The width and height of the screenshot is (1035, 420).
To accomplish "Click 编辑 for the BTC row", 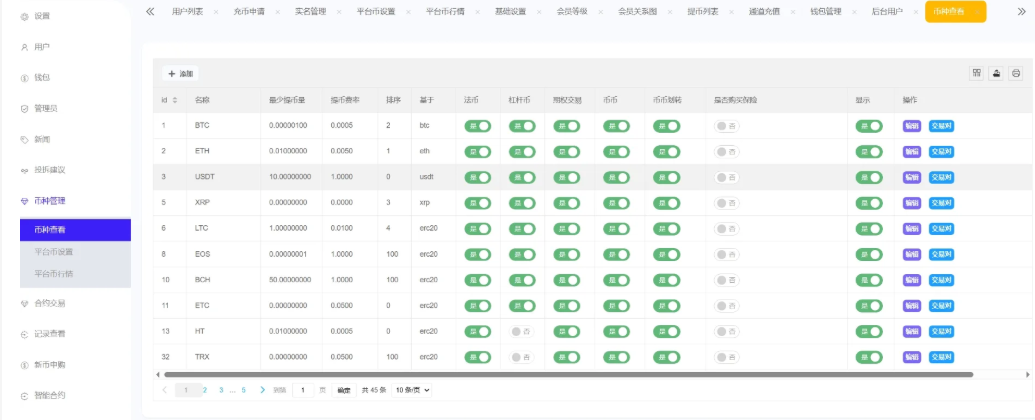I will click(912, 126).
